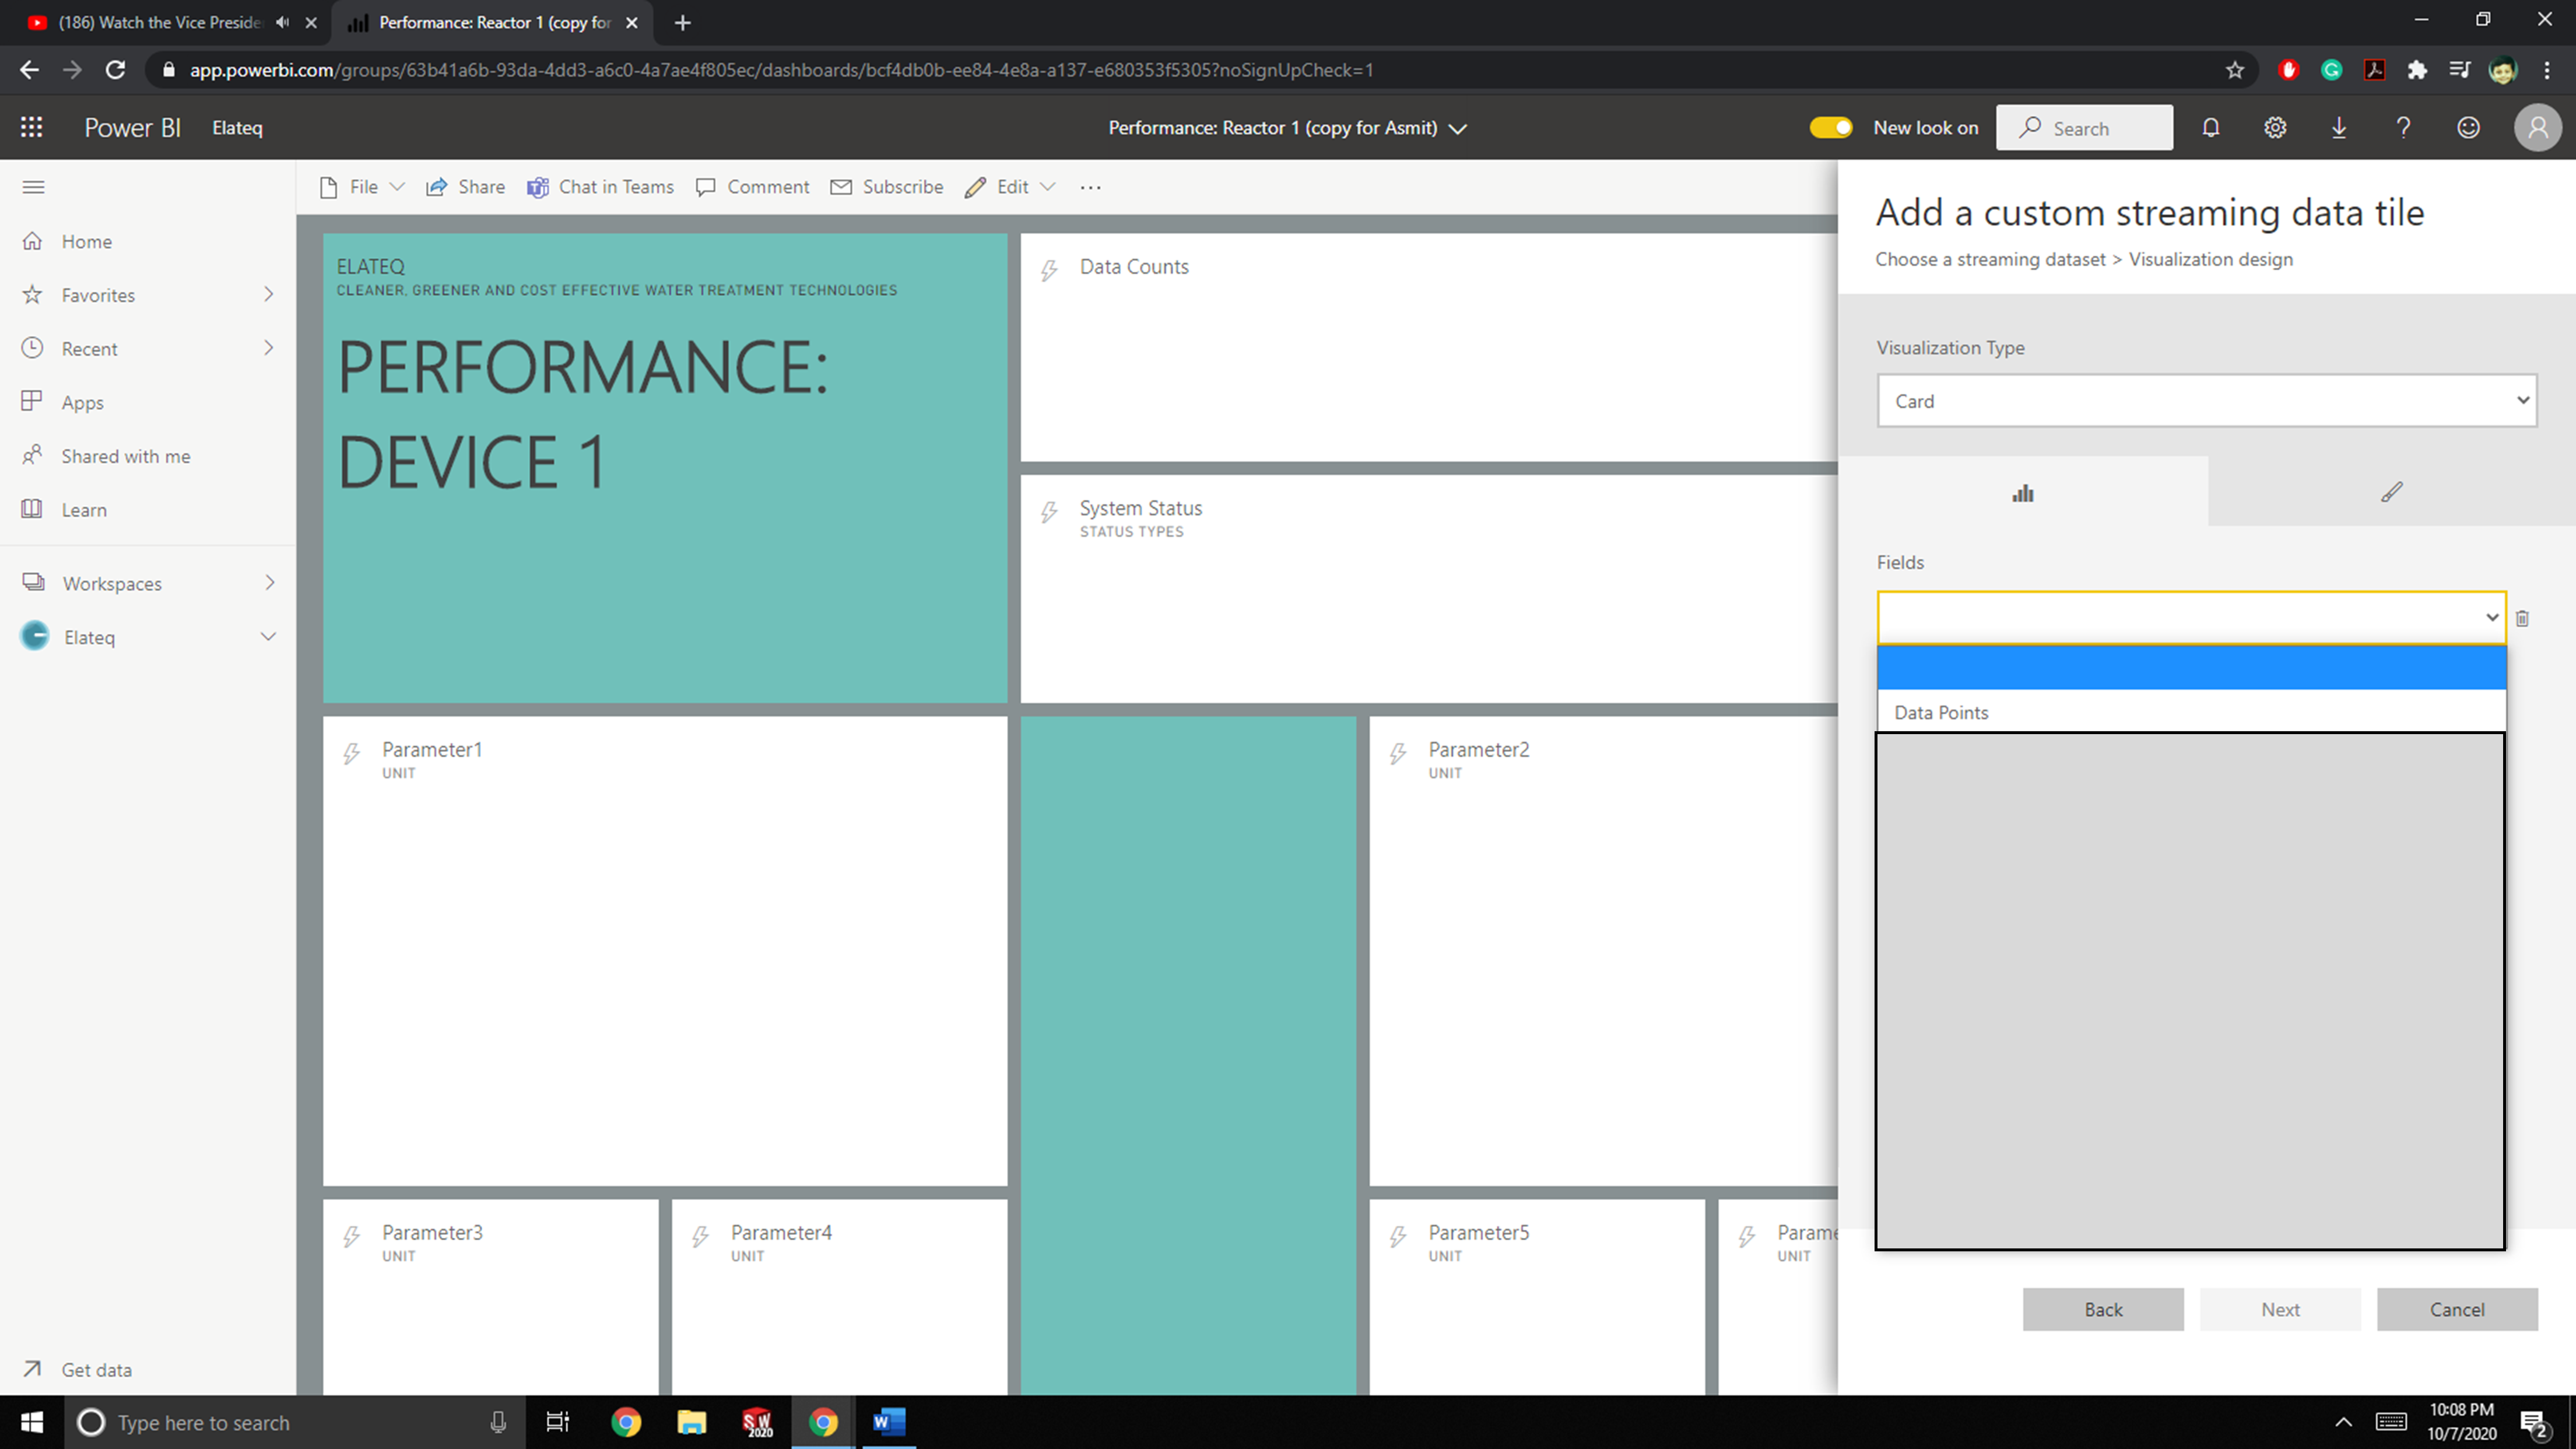The image size is (2576, 1449).
Task: Open the Windows Start menu
Action: (x=32, y=1422)
